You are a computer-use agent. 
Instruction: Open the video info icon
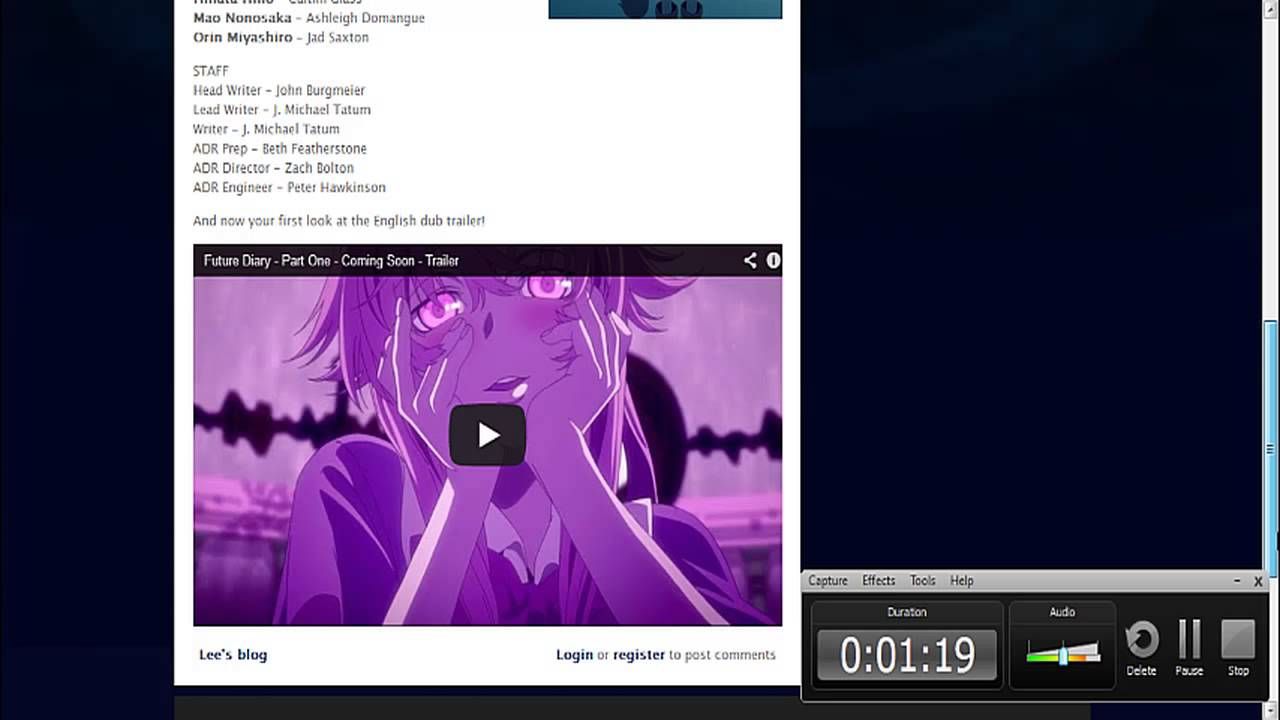773,260
